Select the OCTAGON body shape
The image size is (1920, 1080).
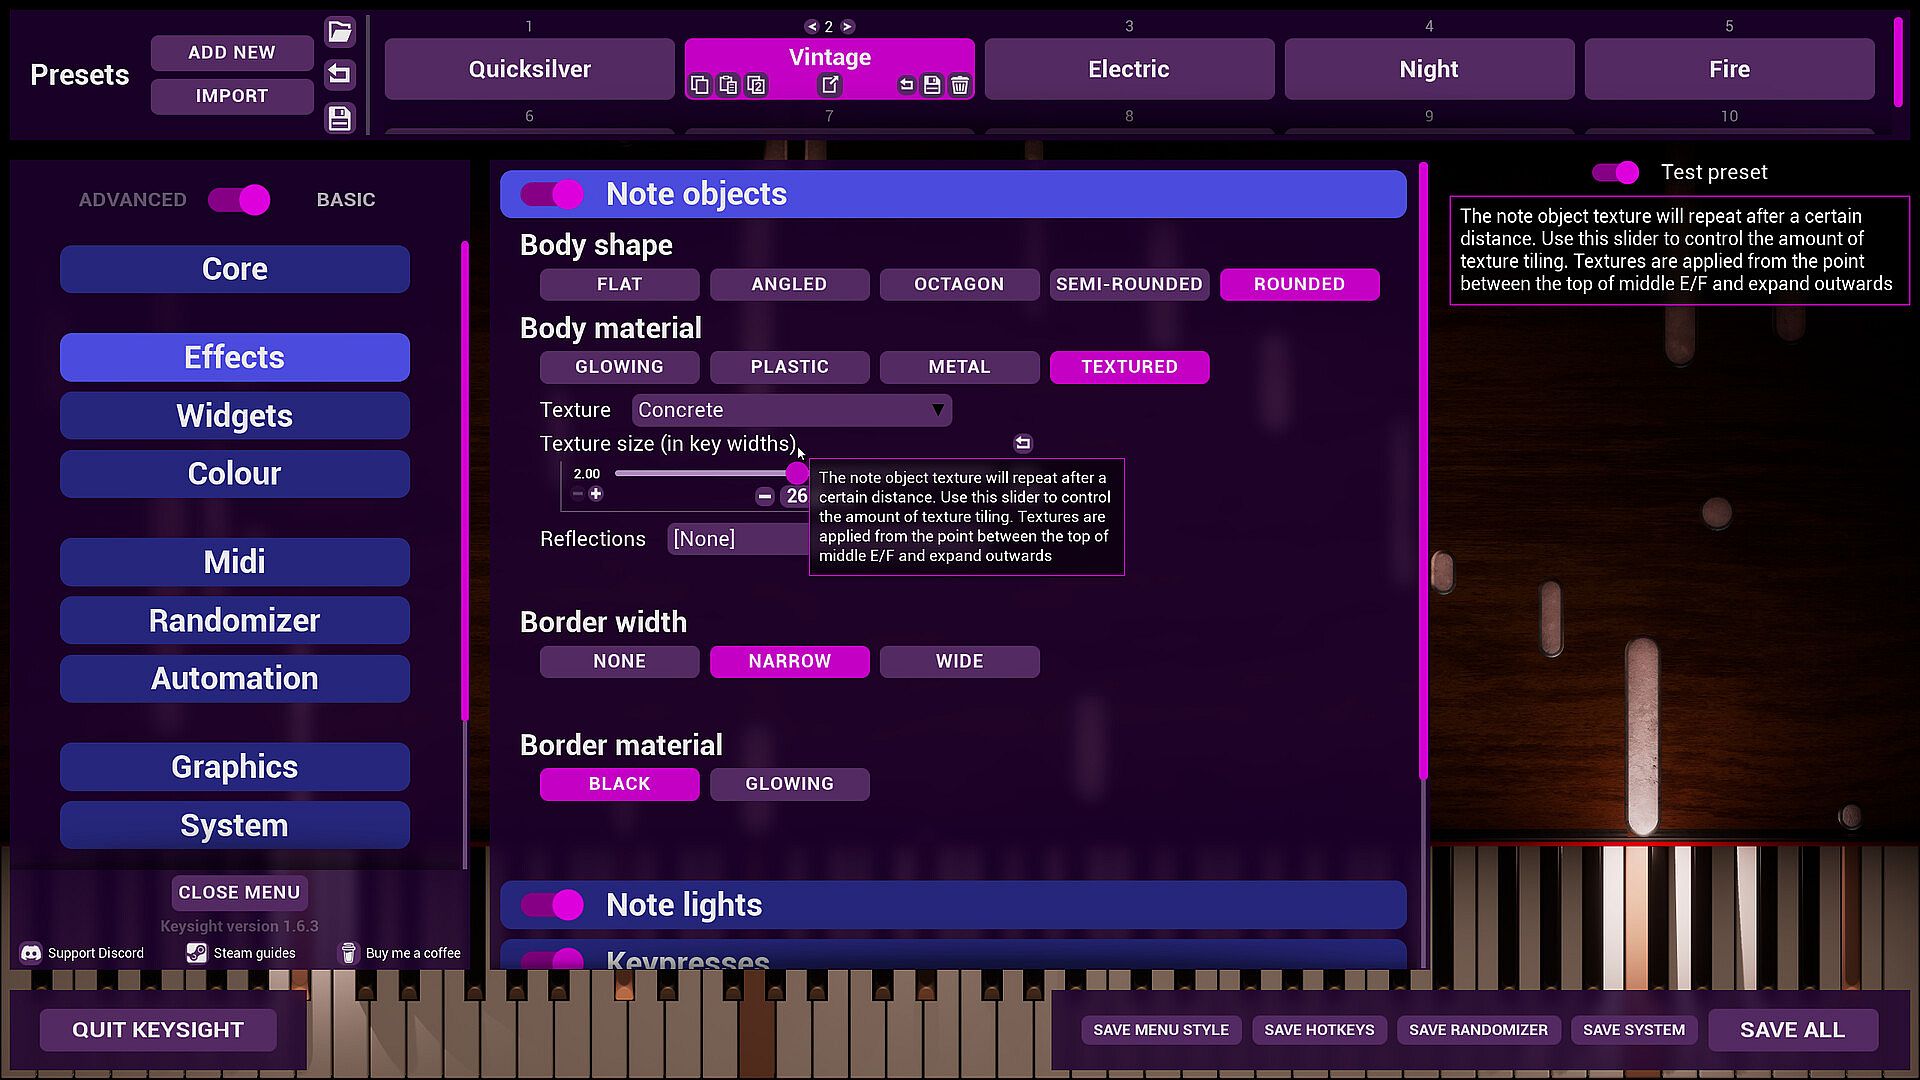[959, 284]
